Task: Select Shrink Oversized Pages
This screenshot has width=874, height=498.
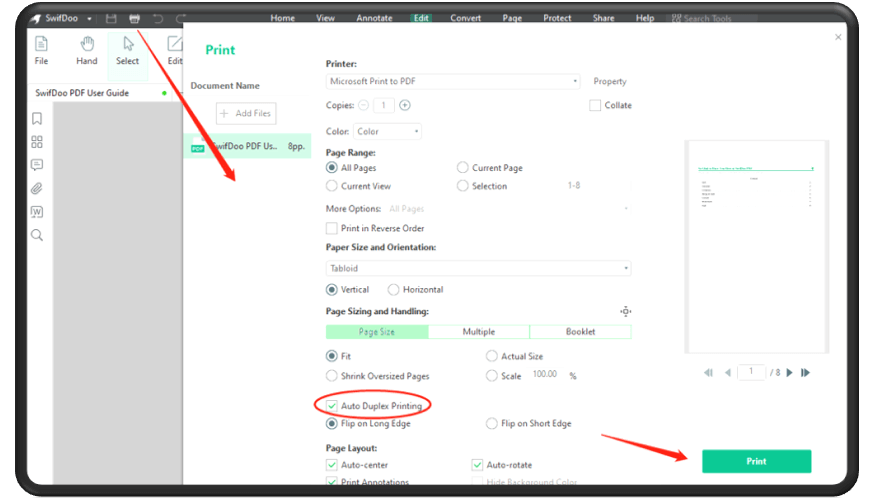Action: click(x=332, y=376)
